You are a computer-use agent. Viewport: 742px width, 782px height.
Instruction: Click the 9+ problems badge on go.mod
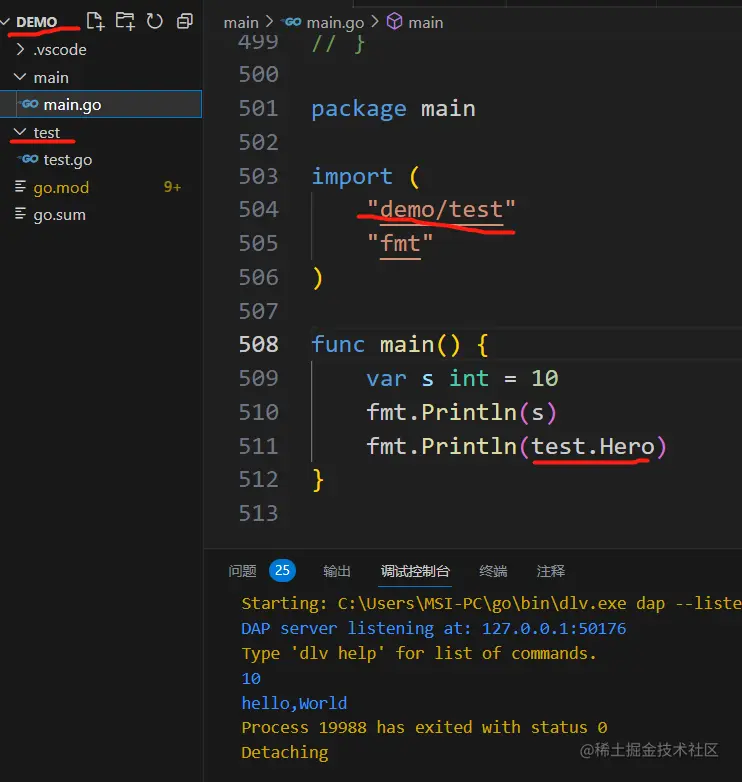coord(172,187)
